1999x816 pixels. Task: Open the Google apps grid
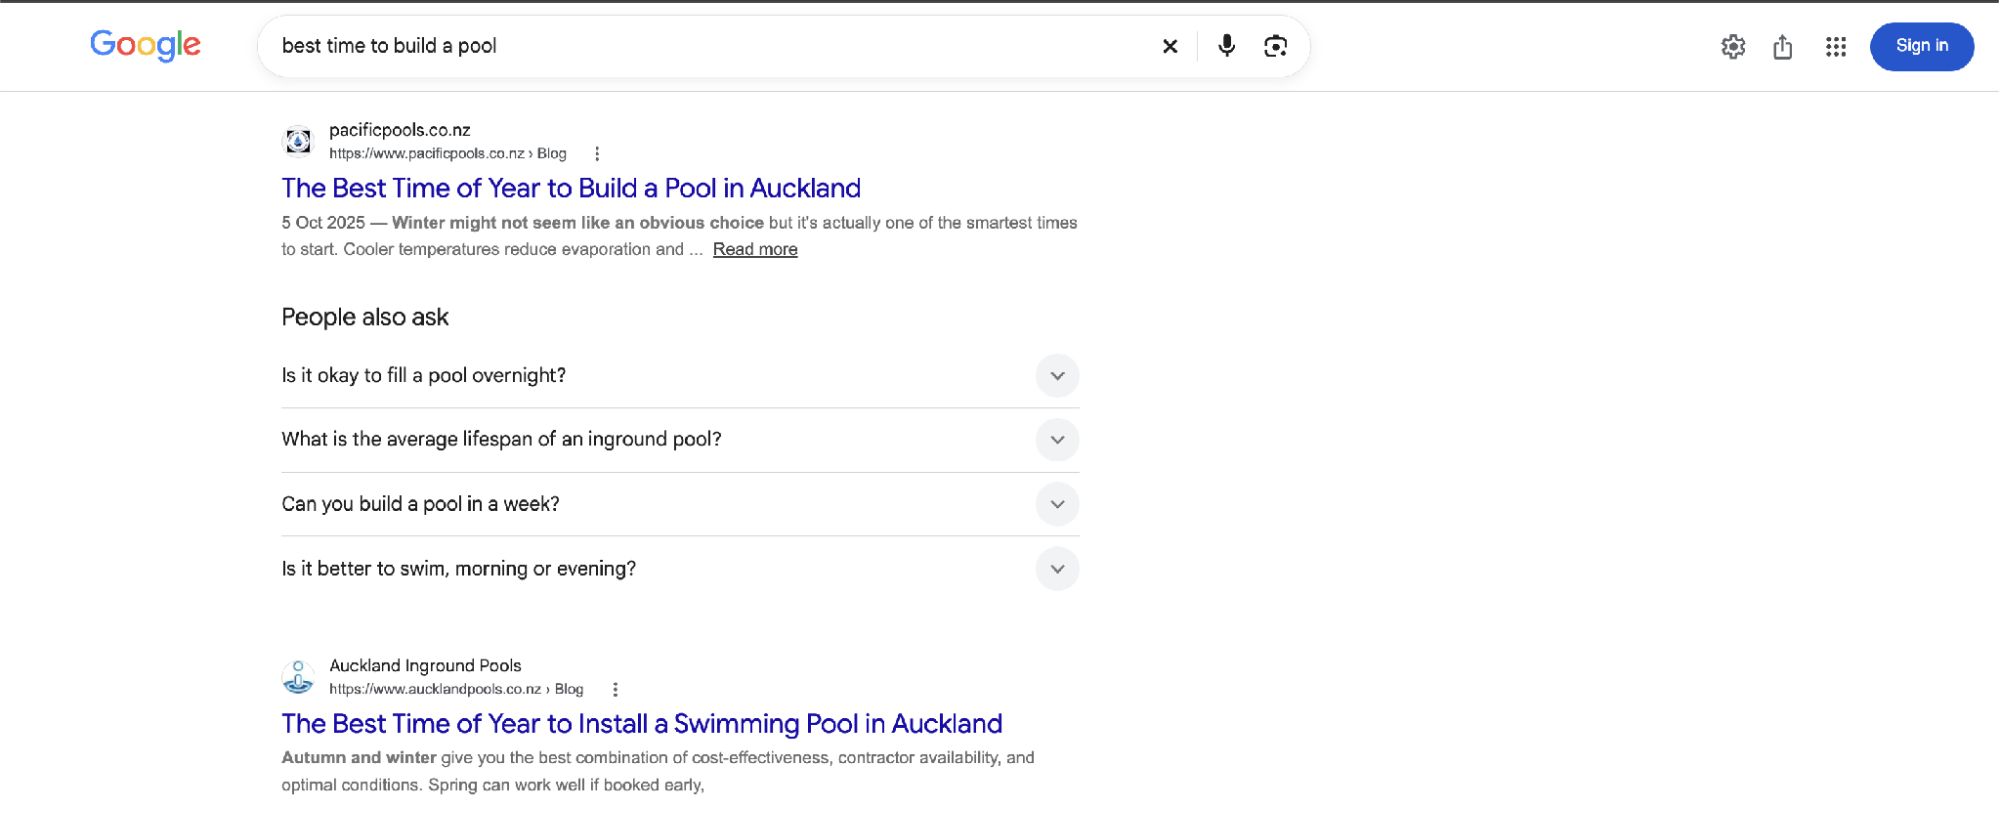tap(1836, 46)
